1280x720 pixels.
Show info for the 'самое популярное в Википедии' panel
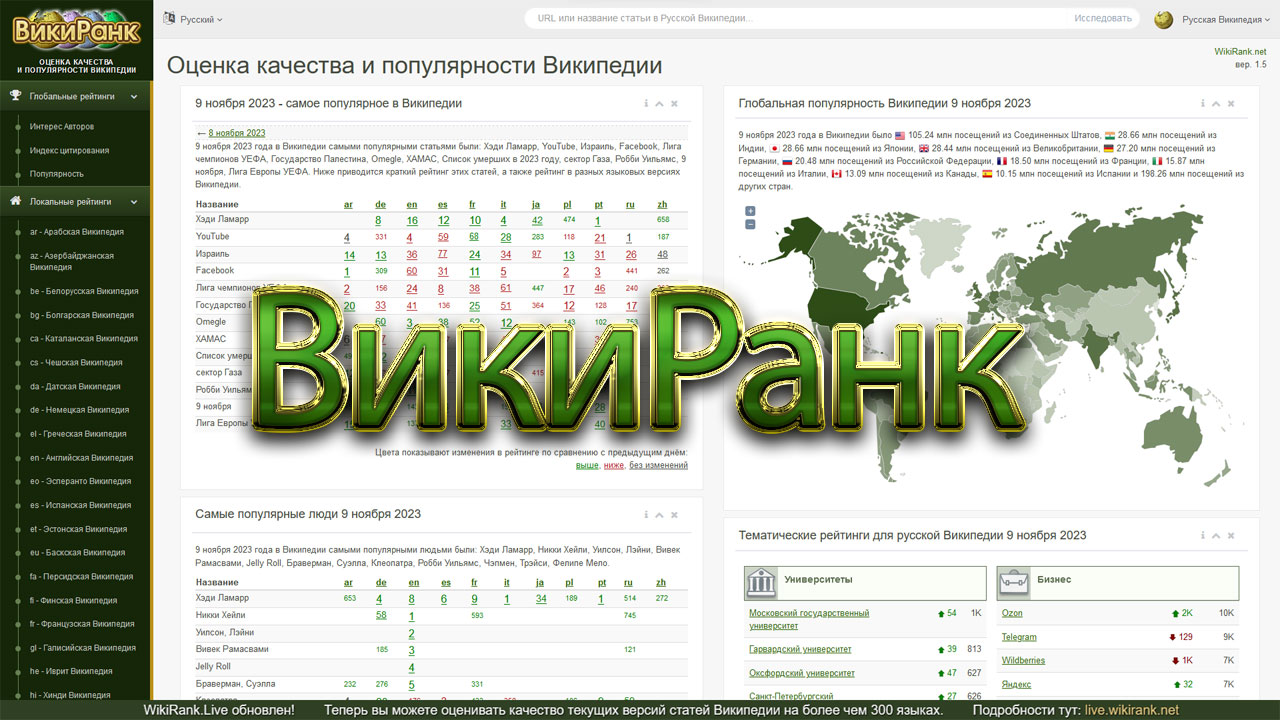[646, 103]
